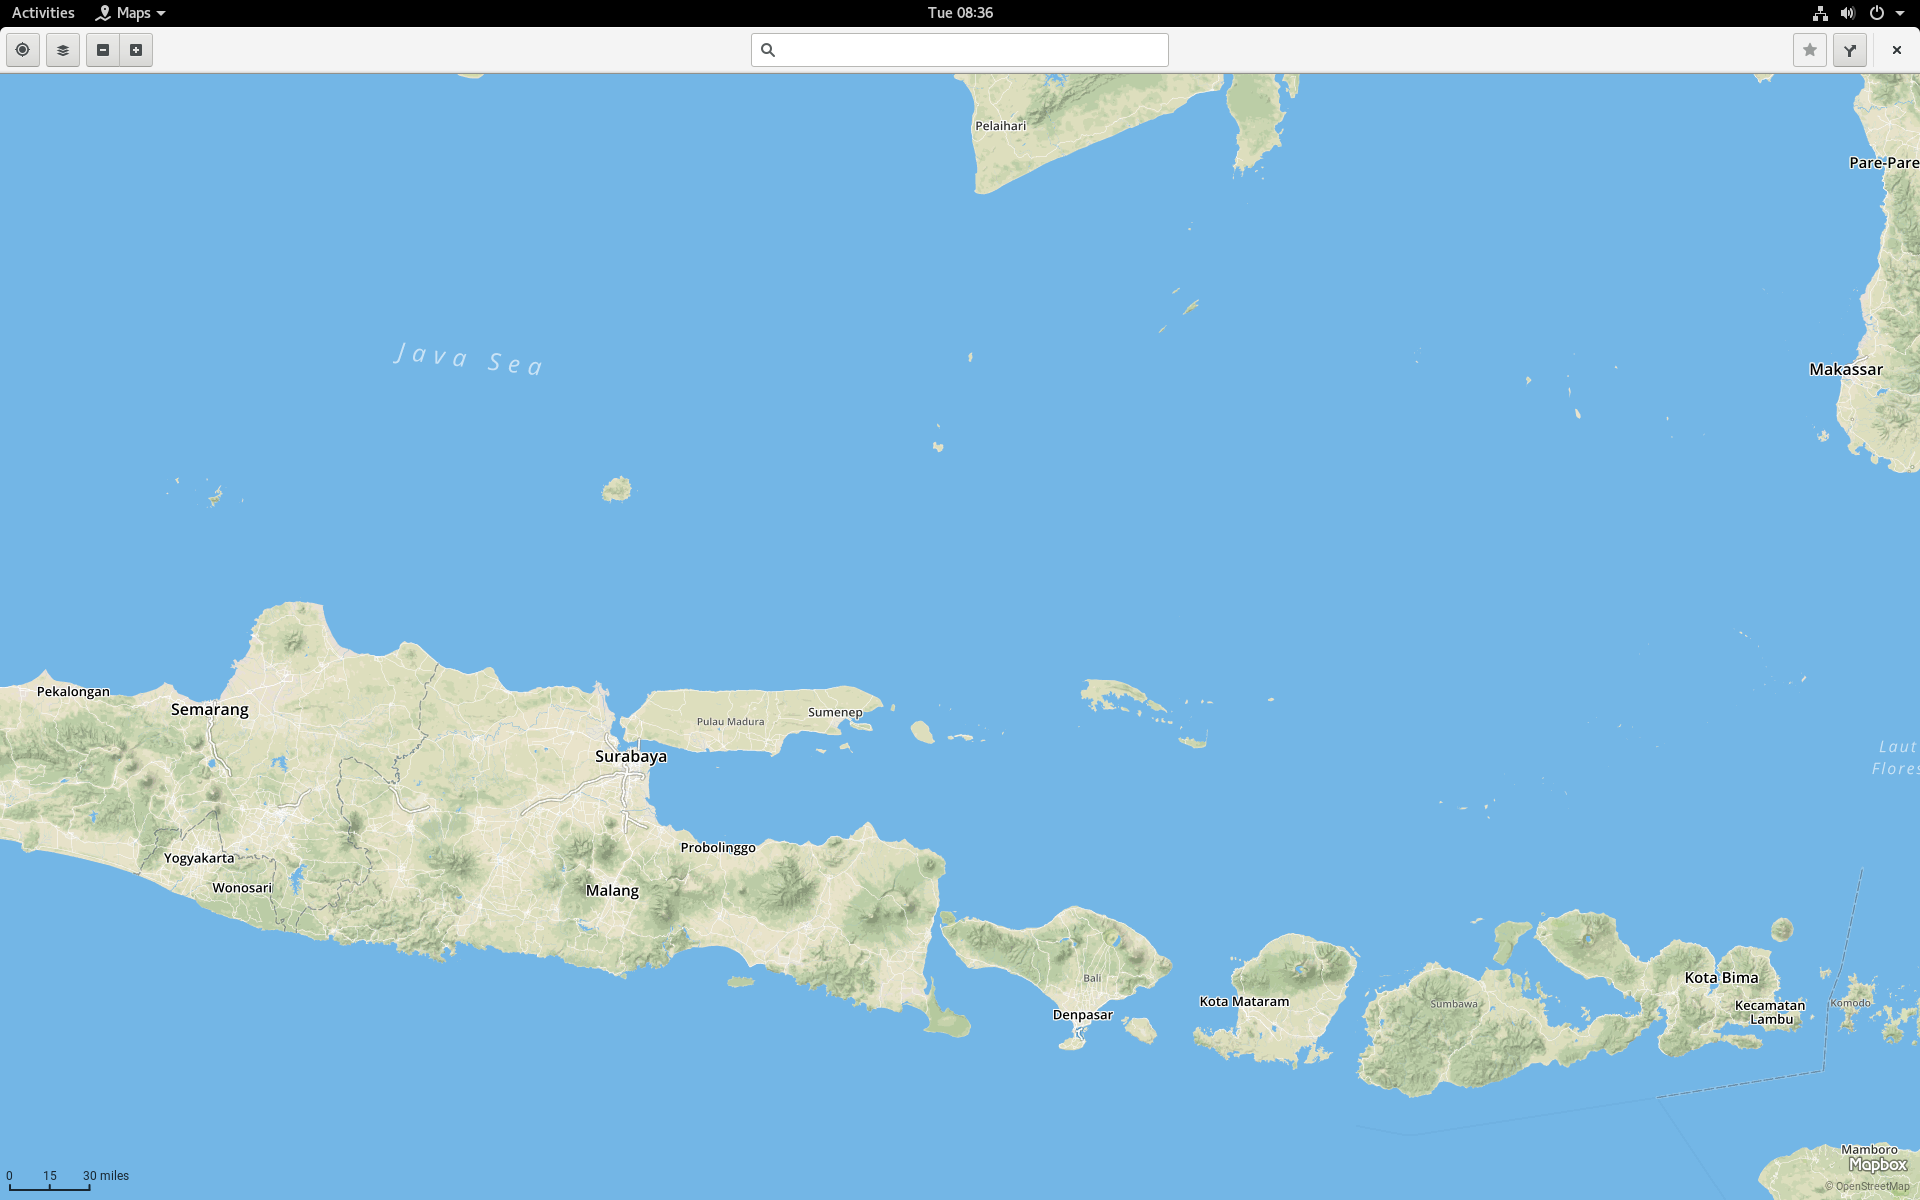This screenshot has height=1200, width=1920.
Task: Zoom out using the minus button
Action: pyautogui.click(x=103, y=50)
